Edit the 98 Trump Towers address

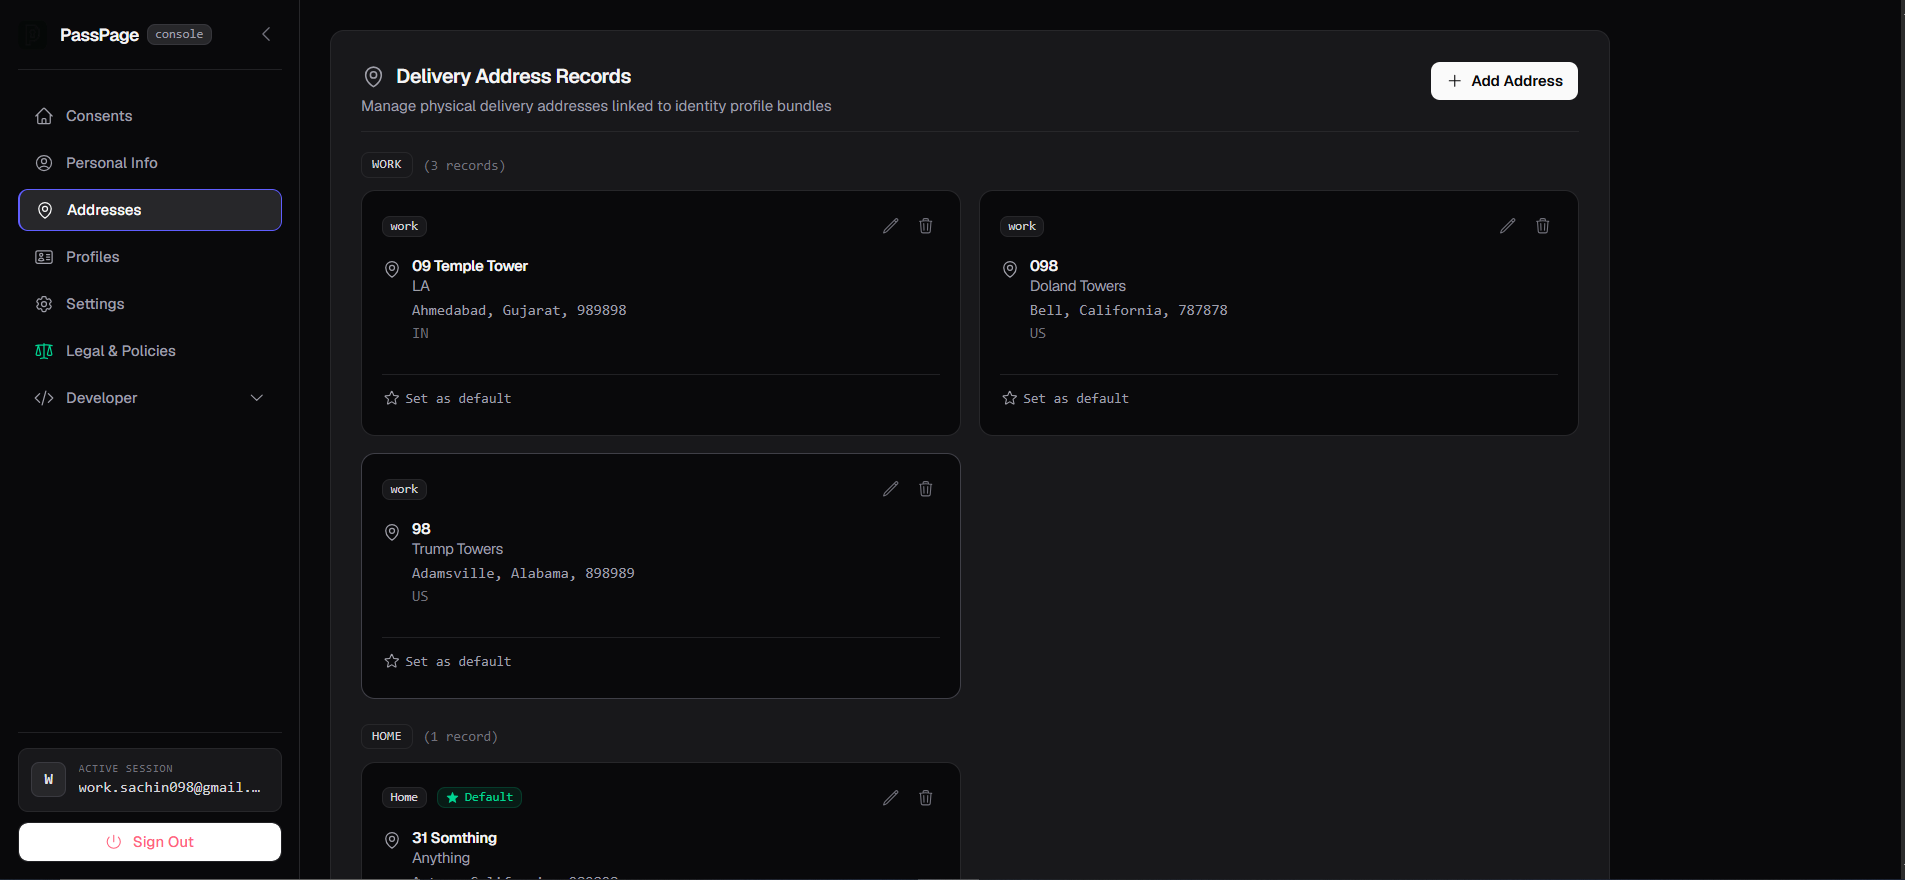click(x=890, y=489)
